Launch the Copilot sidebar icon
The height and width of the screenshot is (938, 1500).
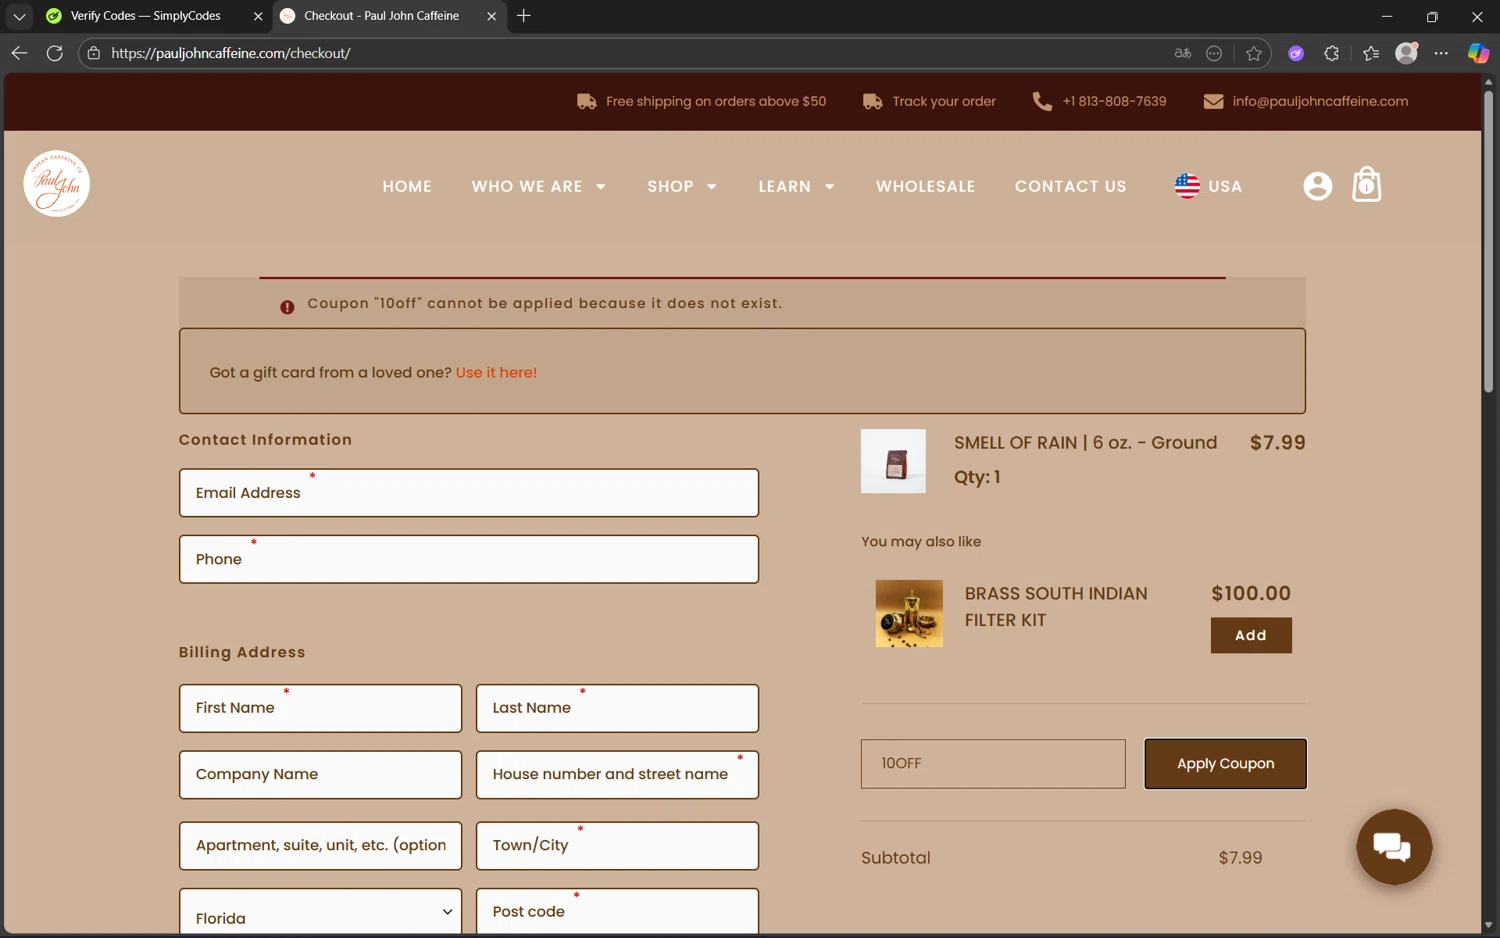pyautogui.click(x=1478, y=53)
